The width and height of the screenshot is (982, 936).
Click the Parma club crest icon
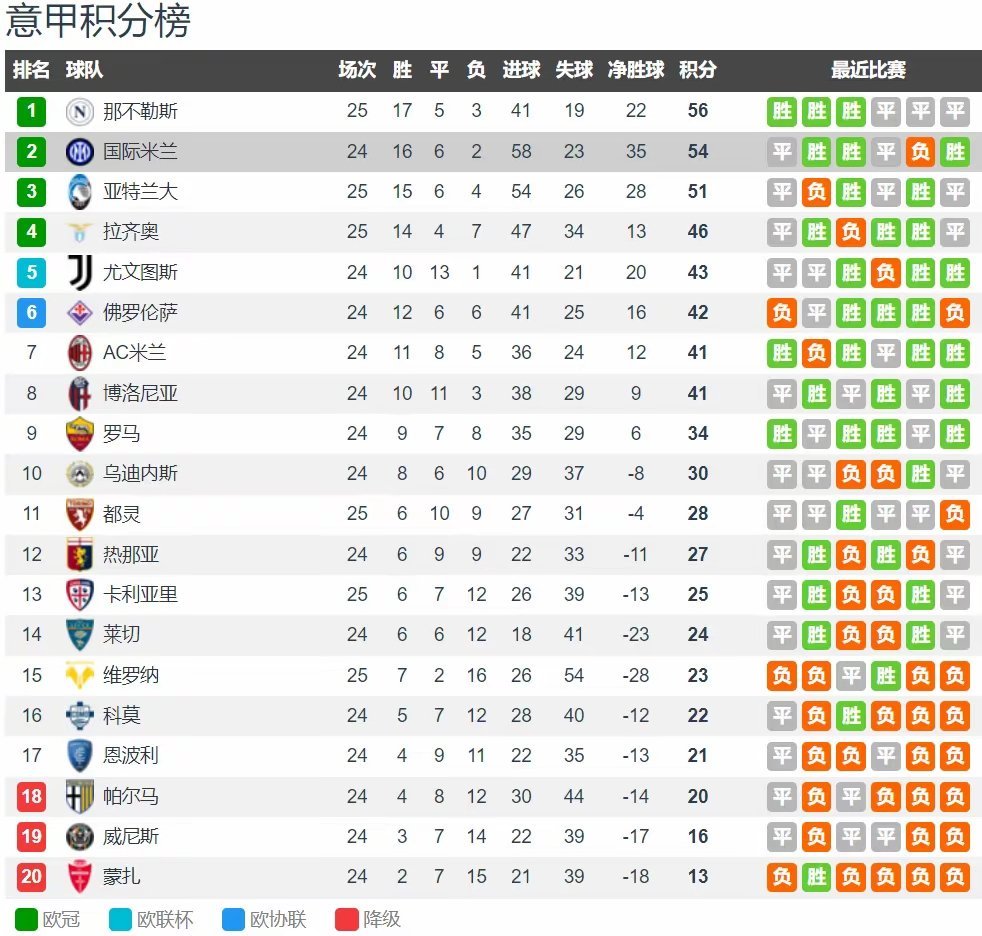80,797
